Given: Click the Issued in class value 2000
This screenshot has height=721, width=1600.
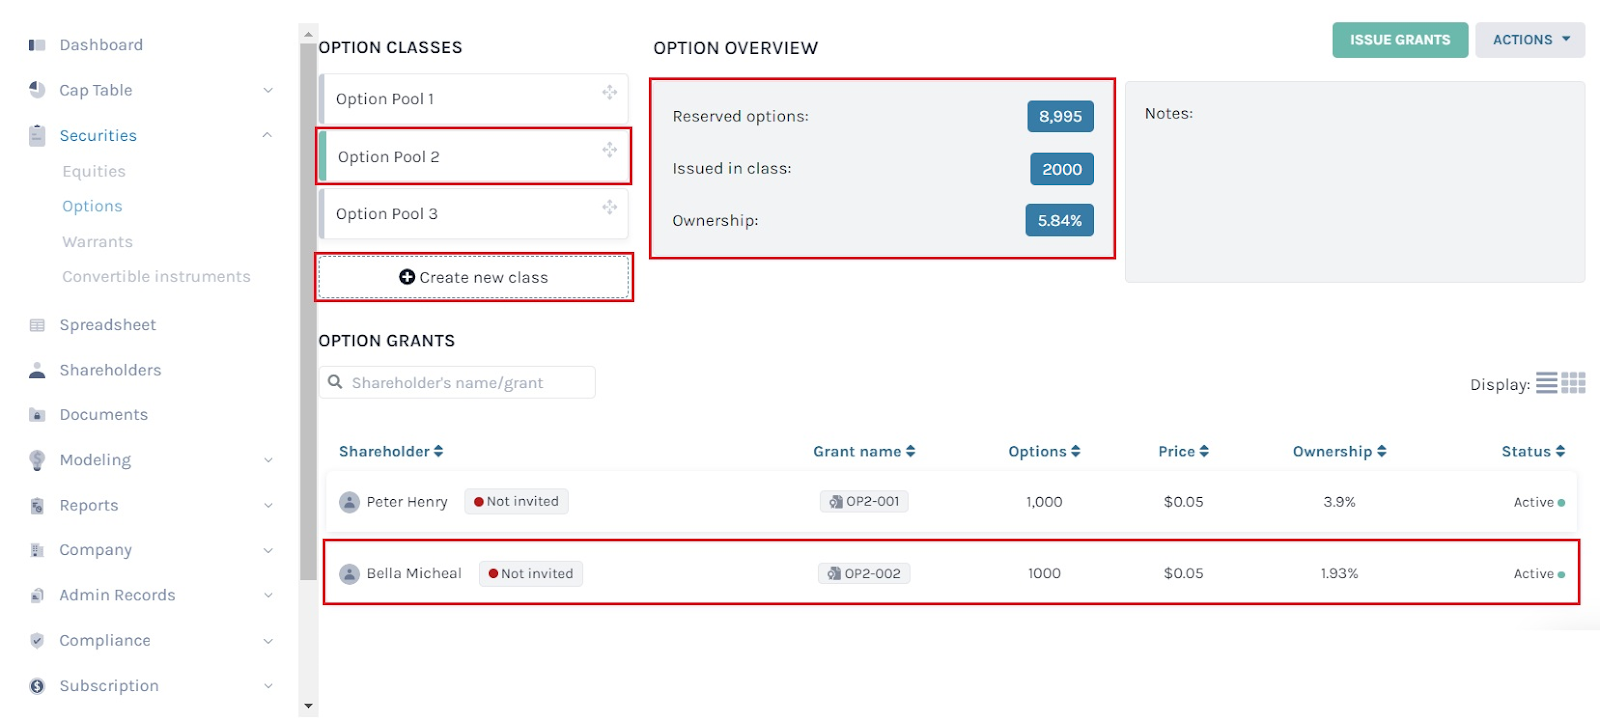Looking at the screenshot, I should coord(1062,169).
